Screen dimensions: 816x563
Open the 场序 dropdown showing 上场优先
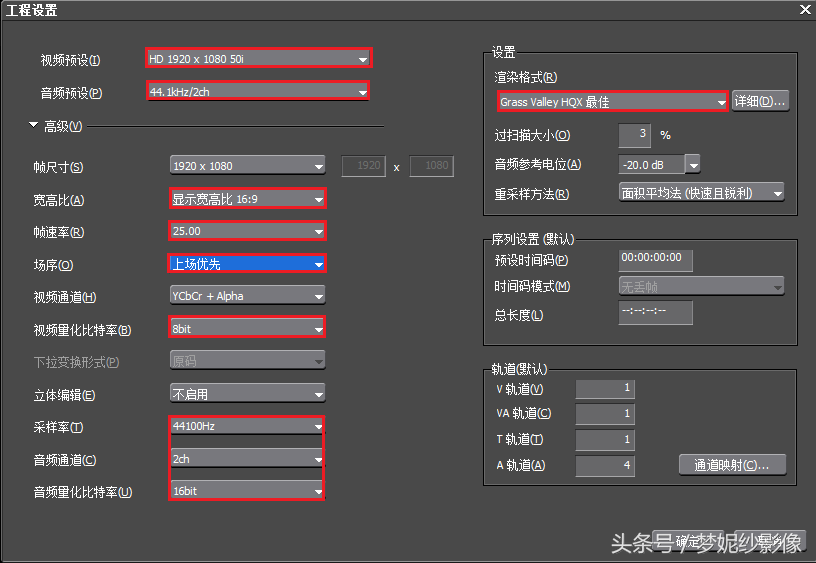(x=247, y=264)
